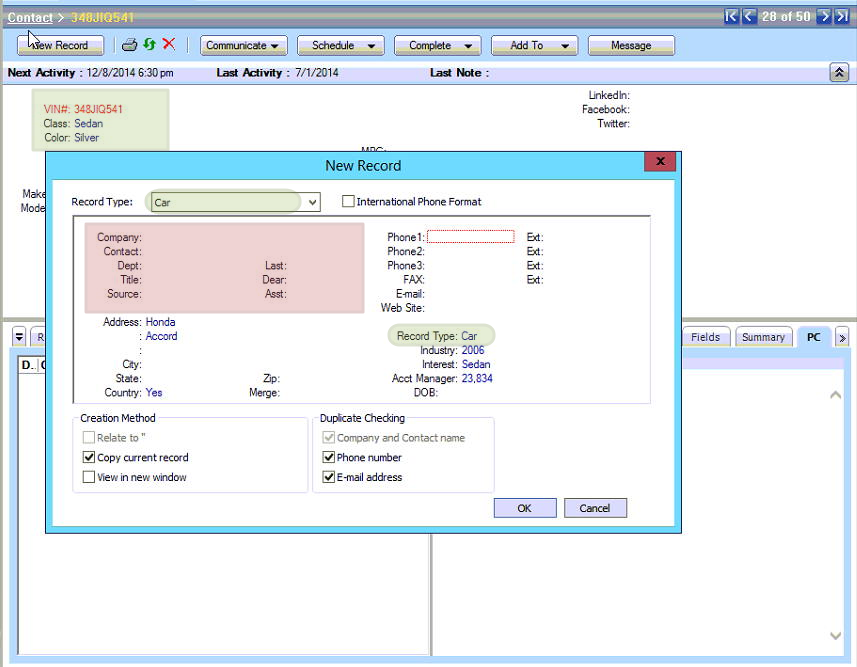Screen dimensions: 857x667
Task: Open the print dialog via printer icon
Action: click(129, 45)
